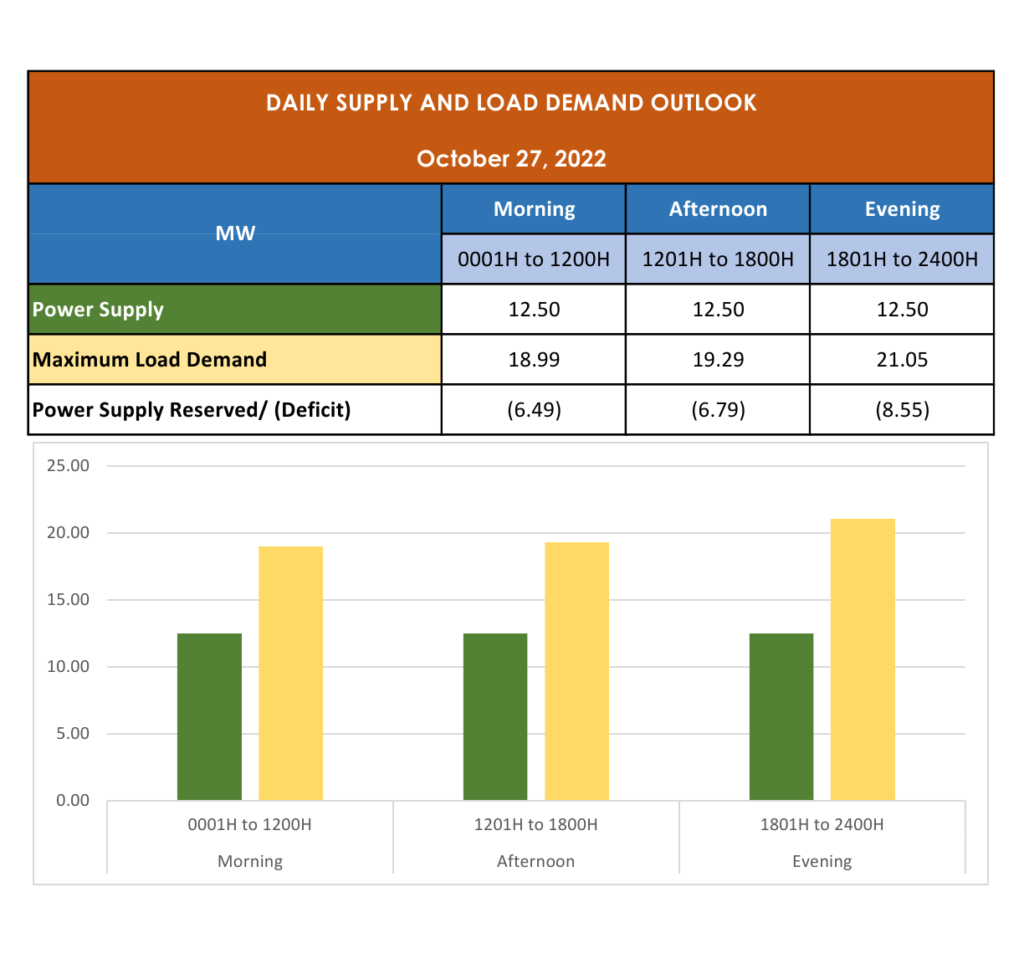The height and width of the screenshot is (964, 1024).
Task: Click the yellow Afternoon bar in chart
Action: pyautogui.click(x=577, y=671)
